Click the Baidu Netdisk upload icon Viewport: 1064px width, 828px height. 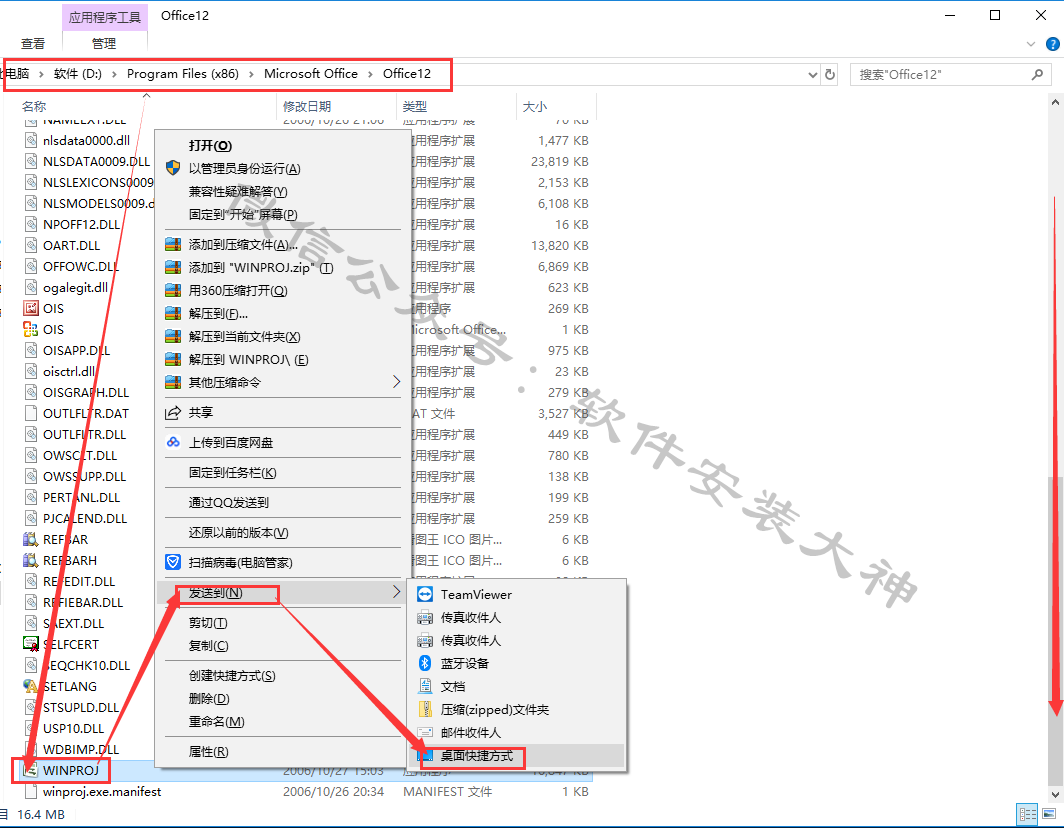(173, 443)
